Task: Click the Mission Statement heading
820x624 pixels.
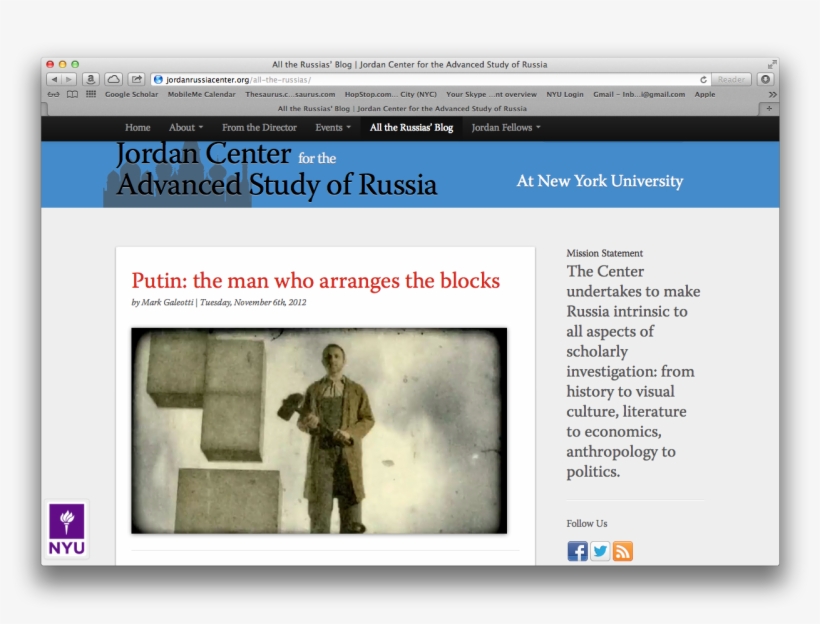Action: pos(604,253)
